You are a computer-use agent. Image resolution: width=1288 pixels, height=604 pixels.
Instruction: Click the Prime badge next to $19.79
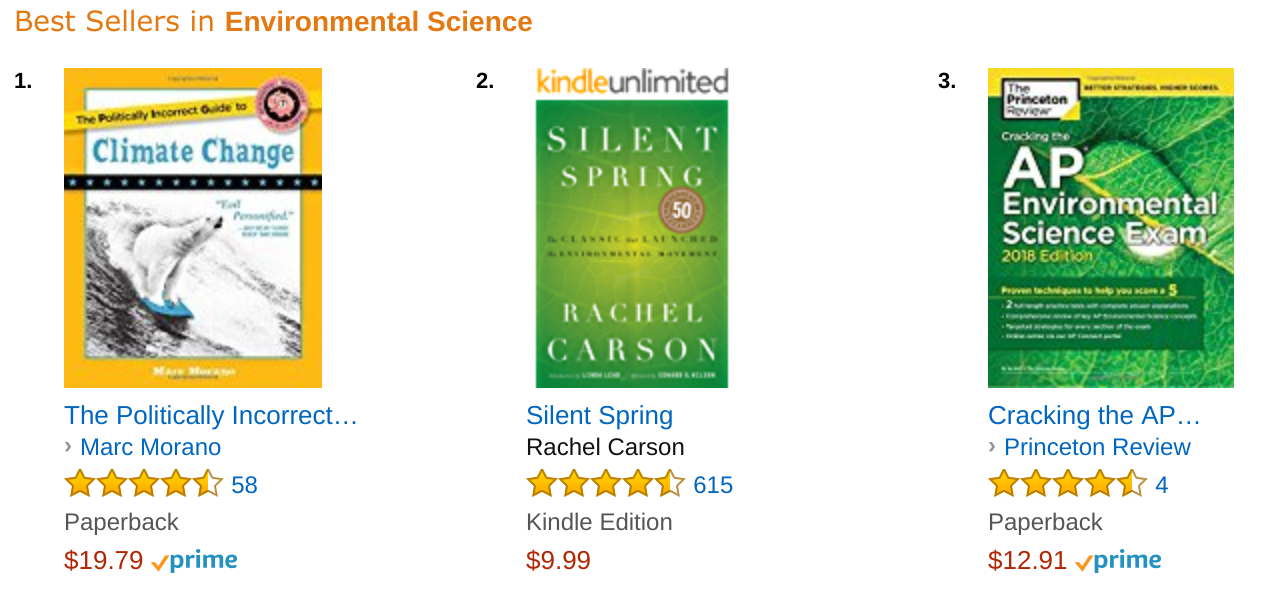click(x=195, y=561)
